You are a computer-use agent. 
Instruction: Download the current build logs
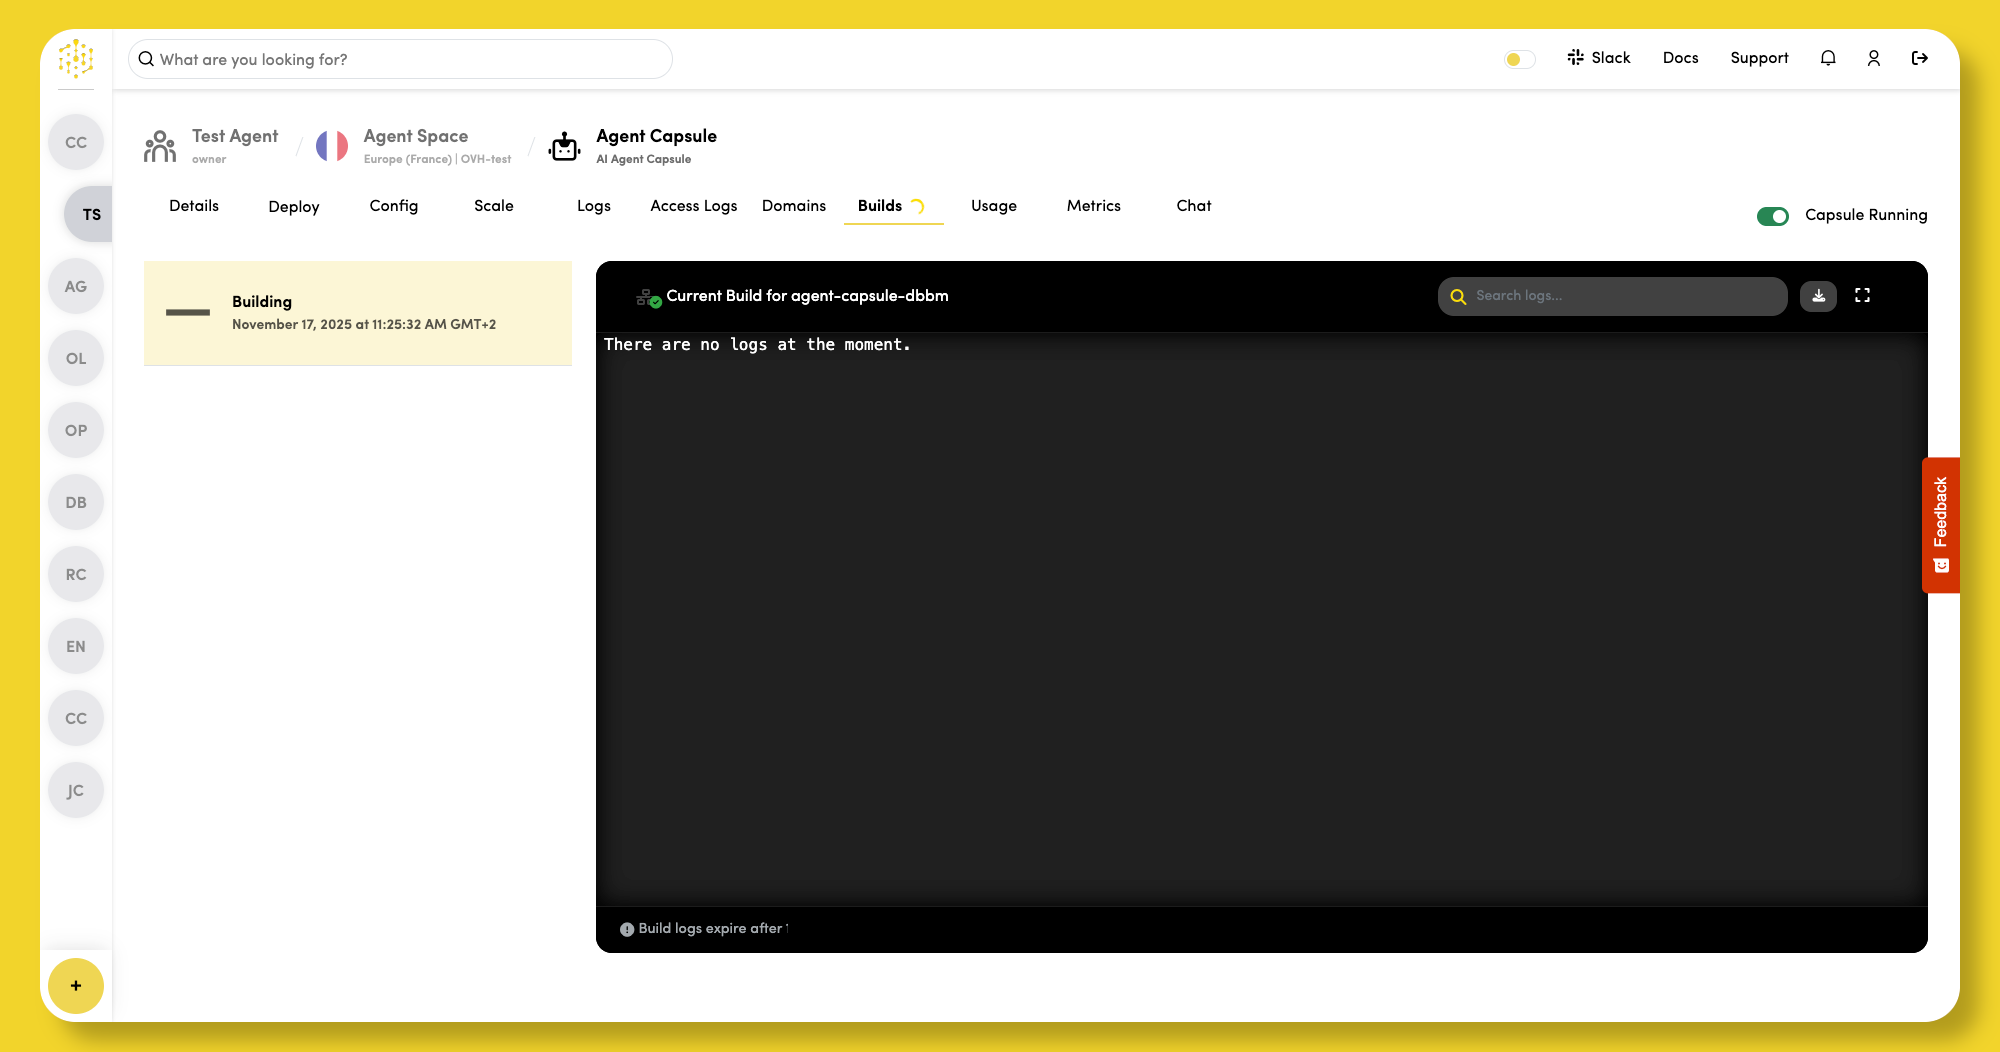click(x=1818, y=296)
